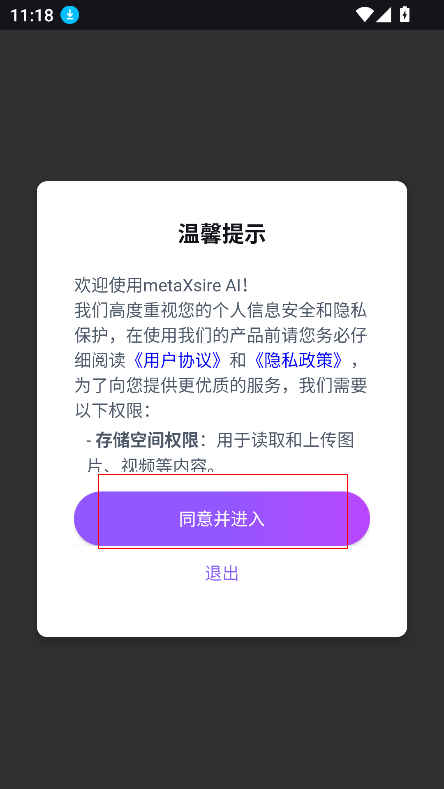The image size is (444, 789).
Task: Open the 《隐私政策》 privacy policy link
Action: click(298, 360)
